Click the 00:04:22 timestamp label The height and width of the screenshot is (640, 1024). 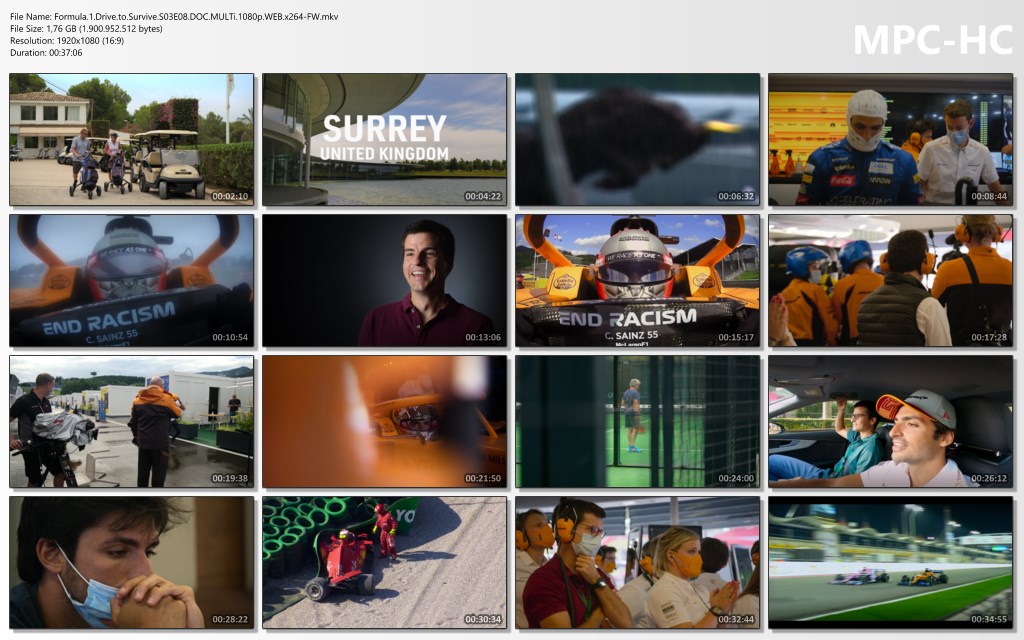tap(483, 197)
